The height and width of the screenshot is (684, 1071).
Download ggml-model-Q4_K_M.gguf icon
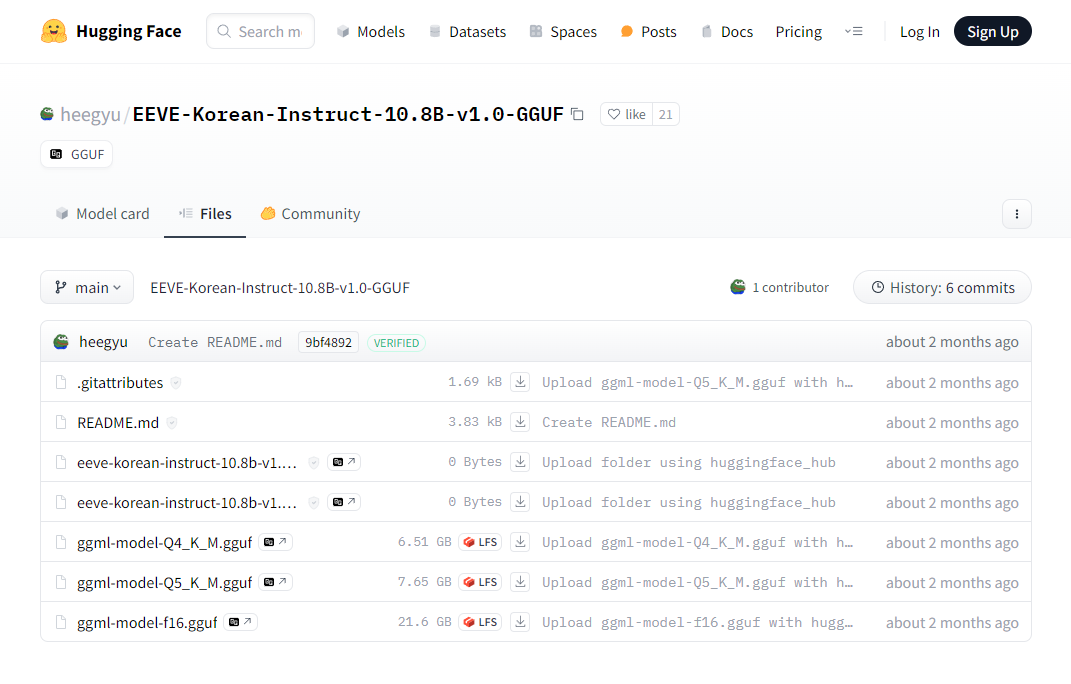point(520,542)
